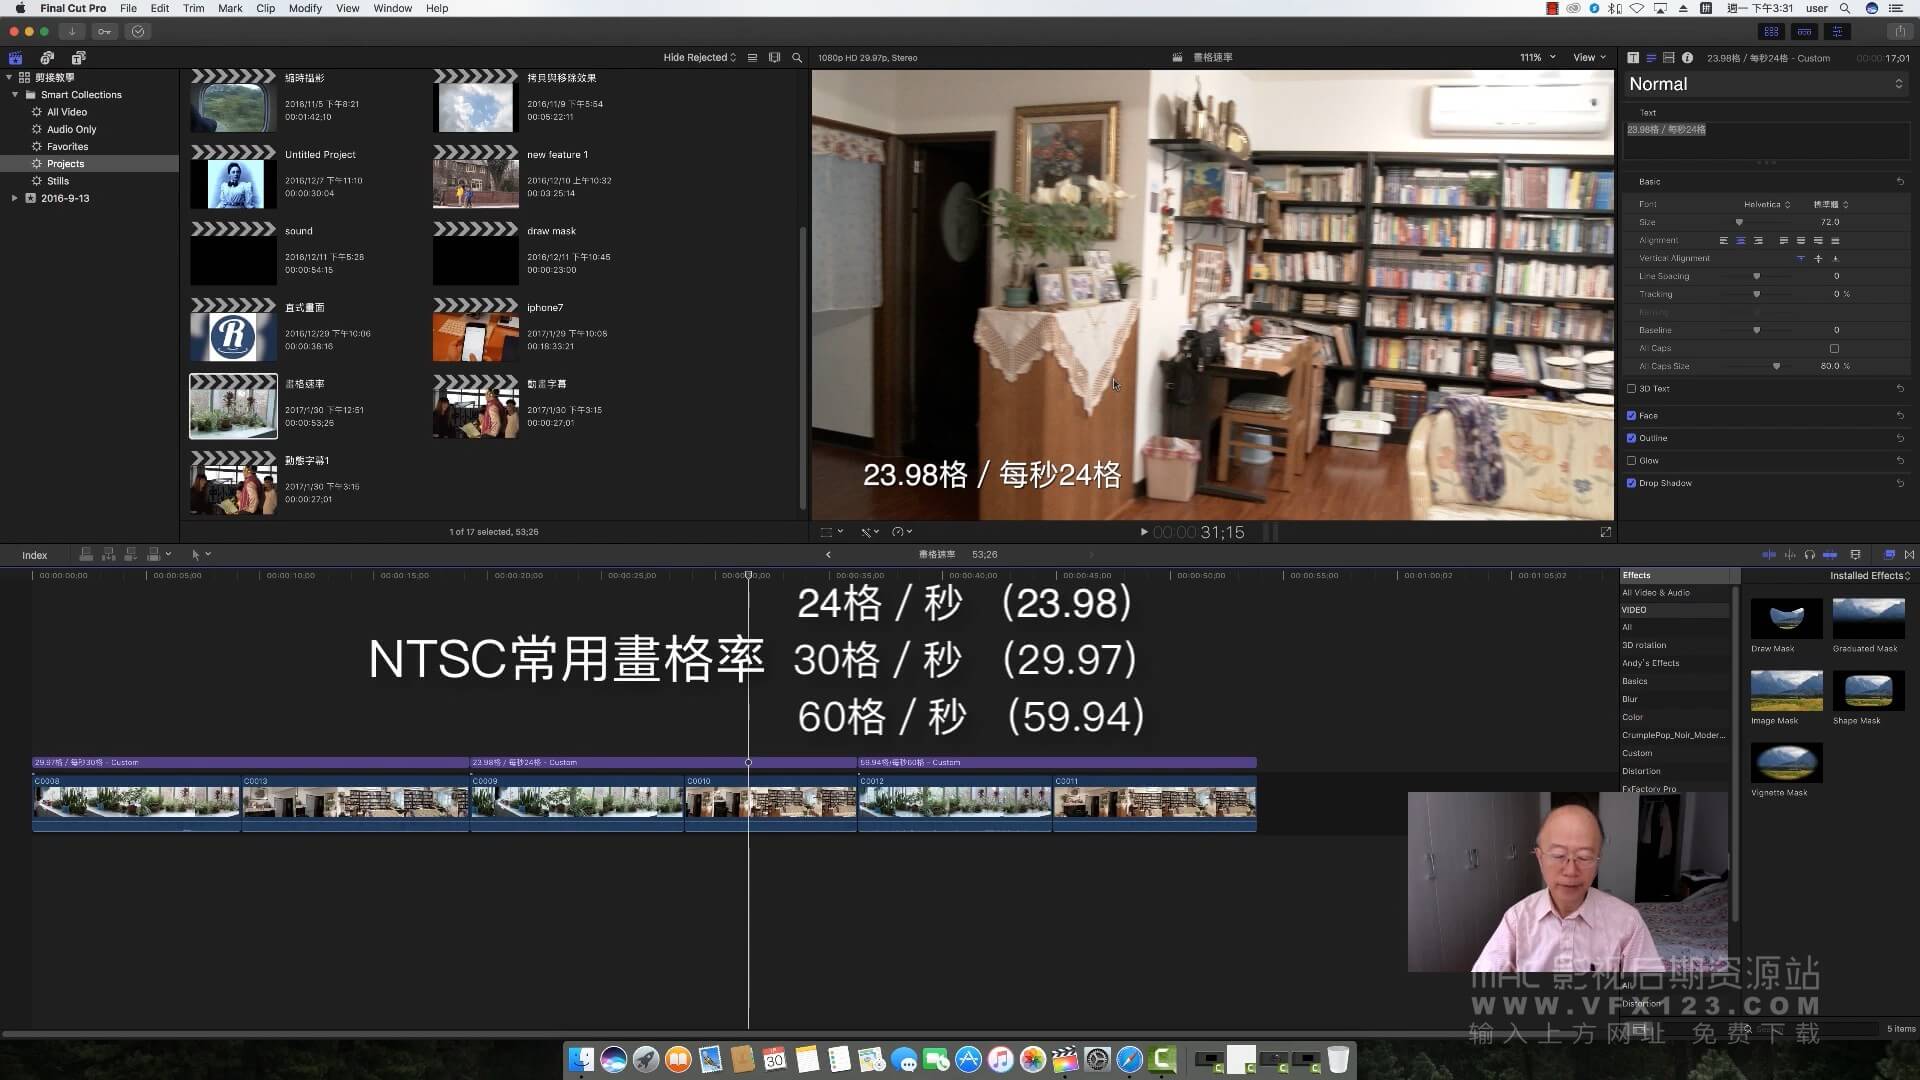Adjust the All Caps Size slider

(1777, 367)
